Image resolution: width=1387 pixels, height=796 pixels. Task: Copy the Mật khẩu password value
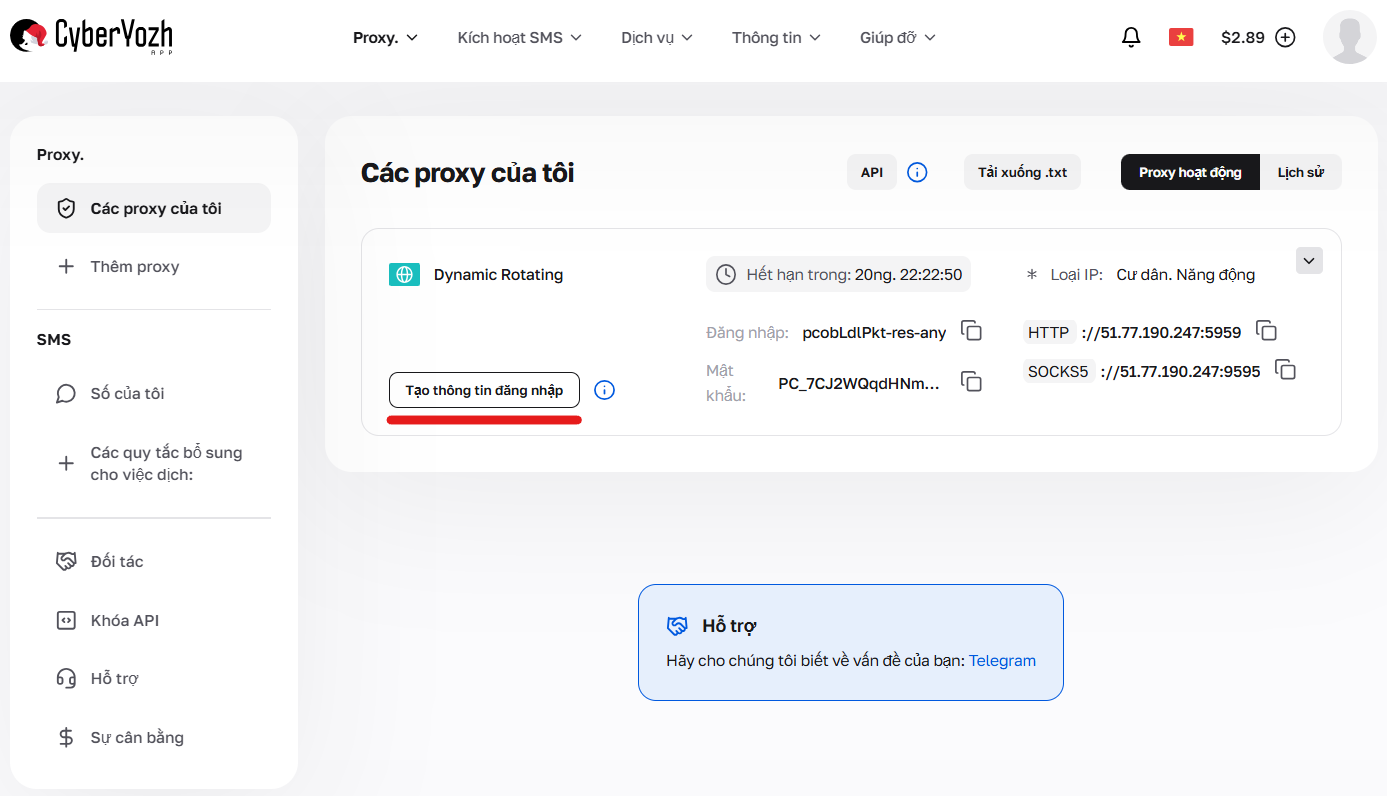(971, 381)
